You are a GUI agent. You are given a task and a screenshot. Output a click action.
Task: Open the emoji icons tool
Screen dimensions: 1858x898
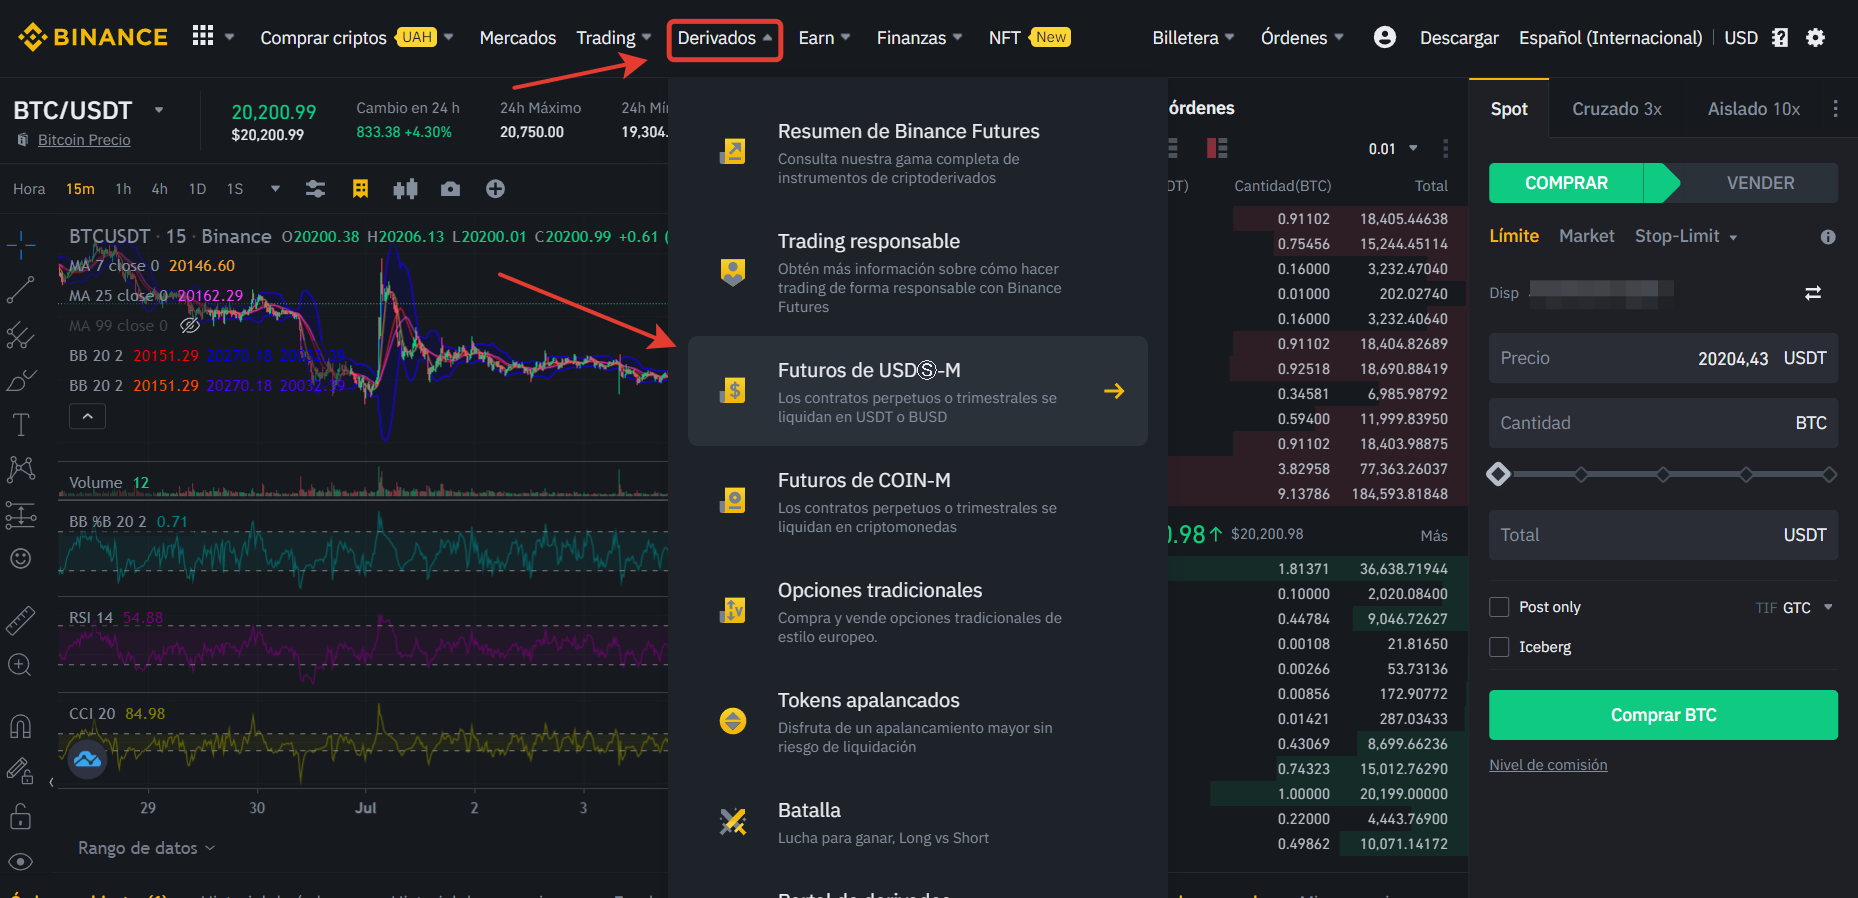click(20, 558)
